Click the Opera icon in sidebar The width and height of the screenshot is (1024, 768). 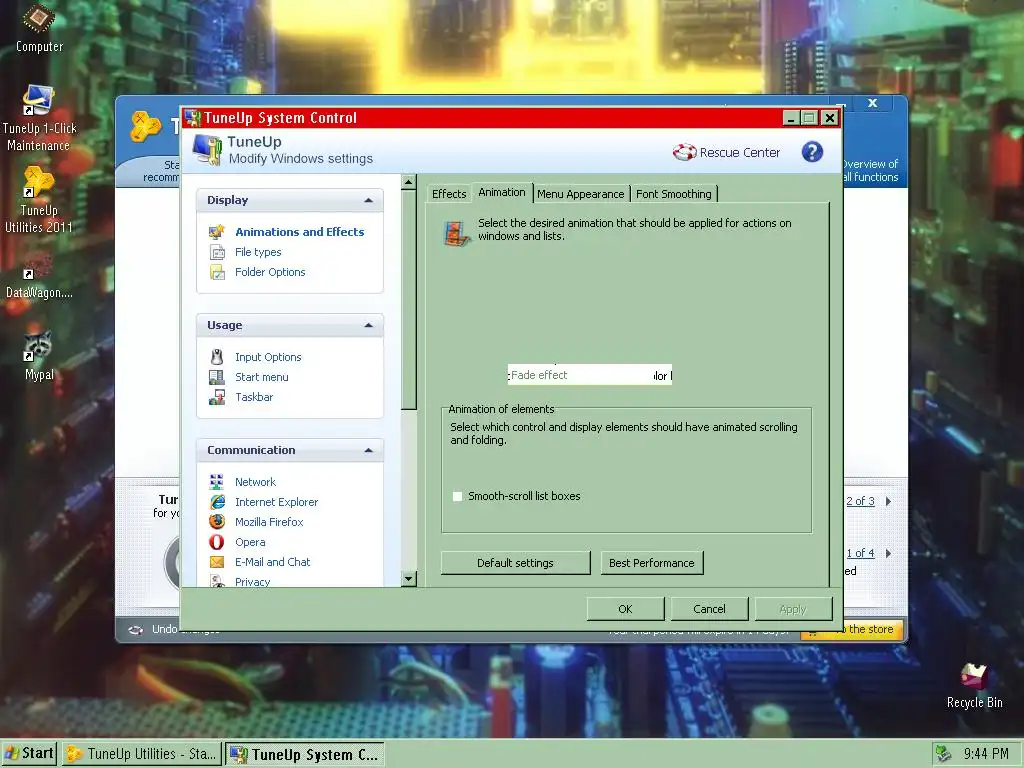(217, 542)
